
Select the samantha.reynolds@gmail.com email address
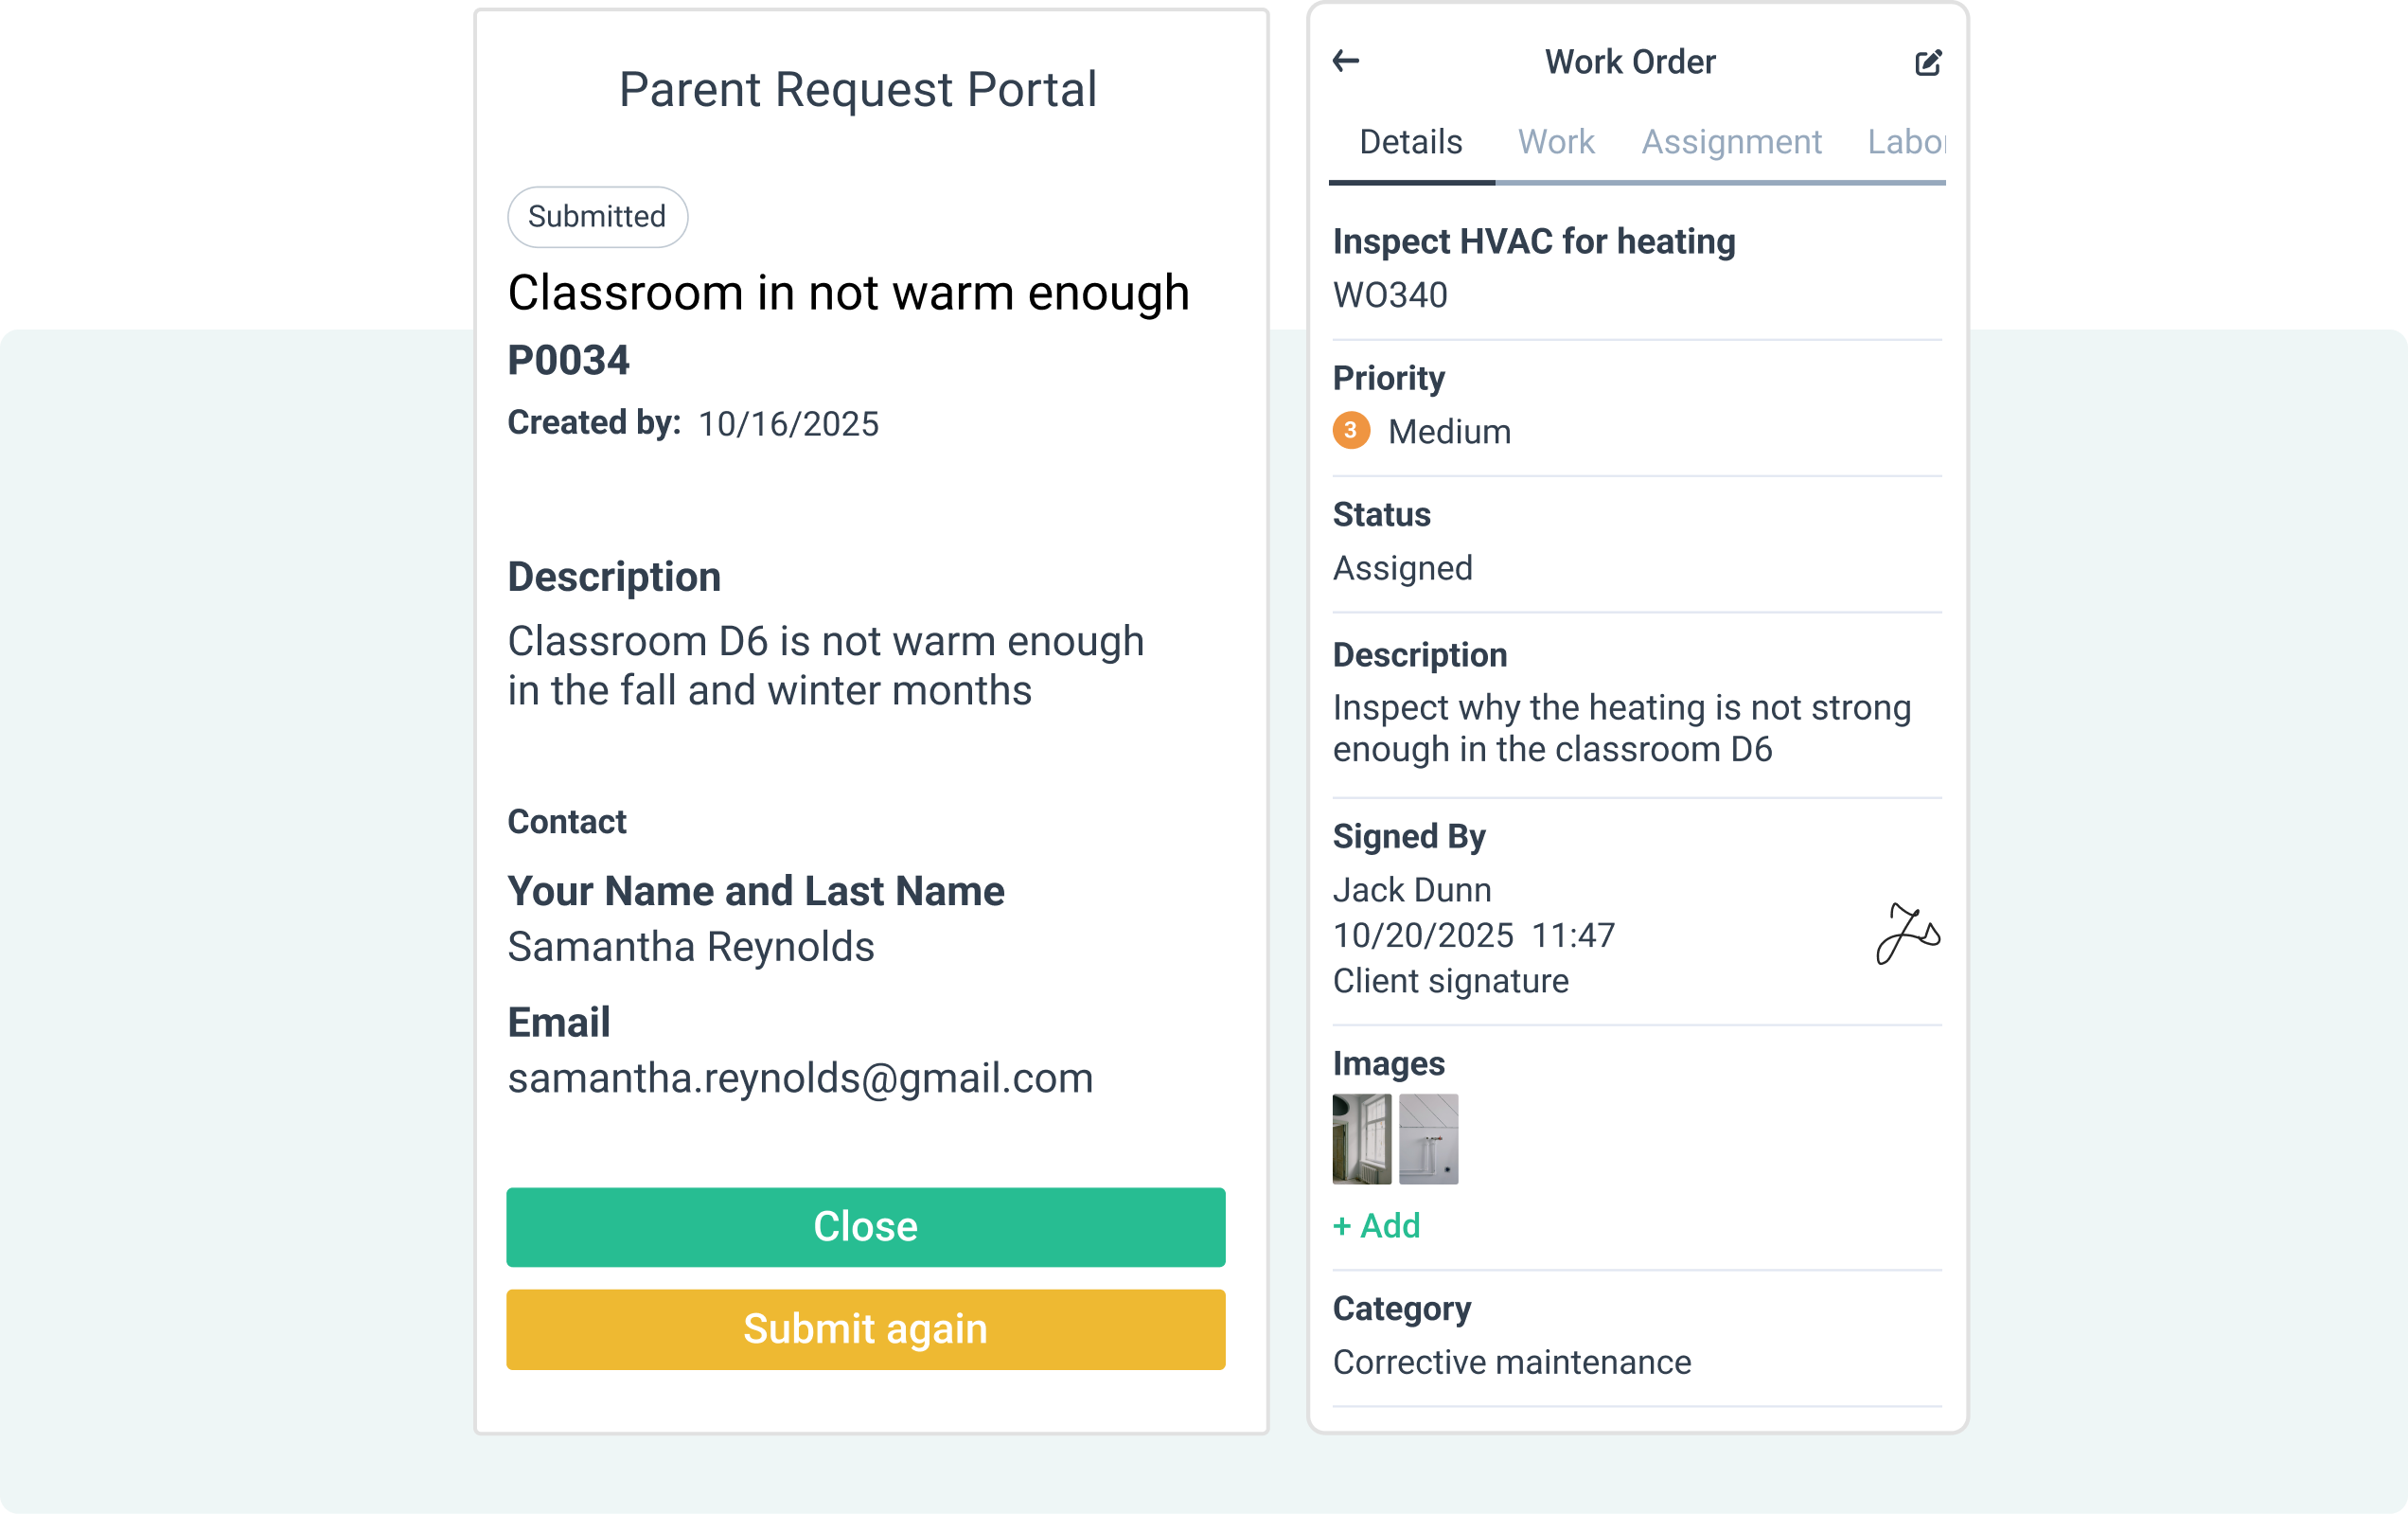800,1078
